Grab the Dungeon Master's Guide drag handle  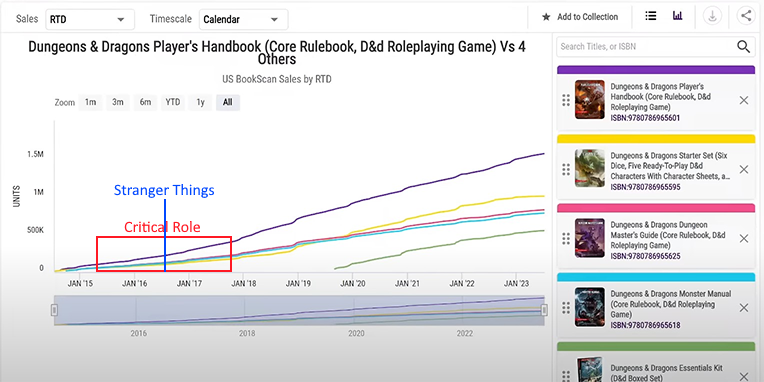(566, 239)
